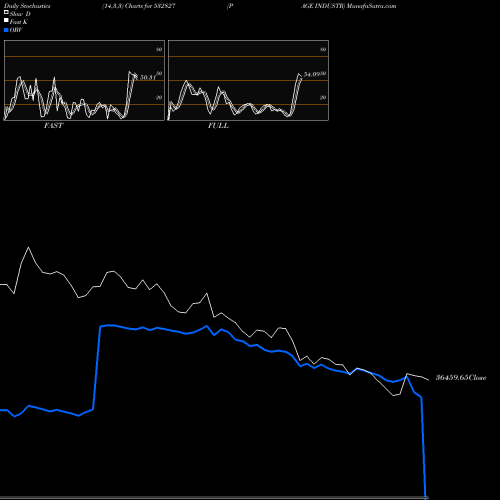Select the 'Slow D' legend label

pyautogui.click(x=20, y=14)
